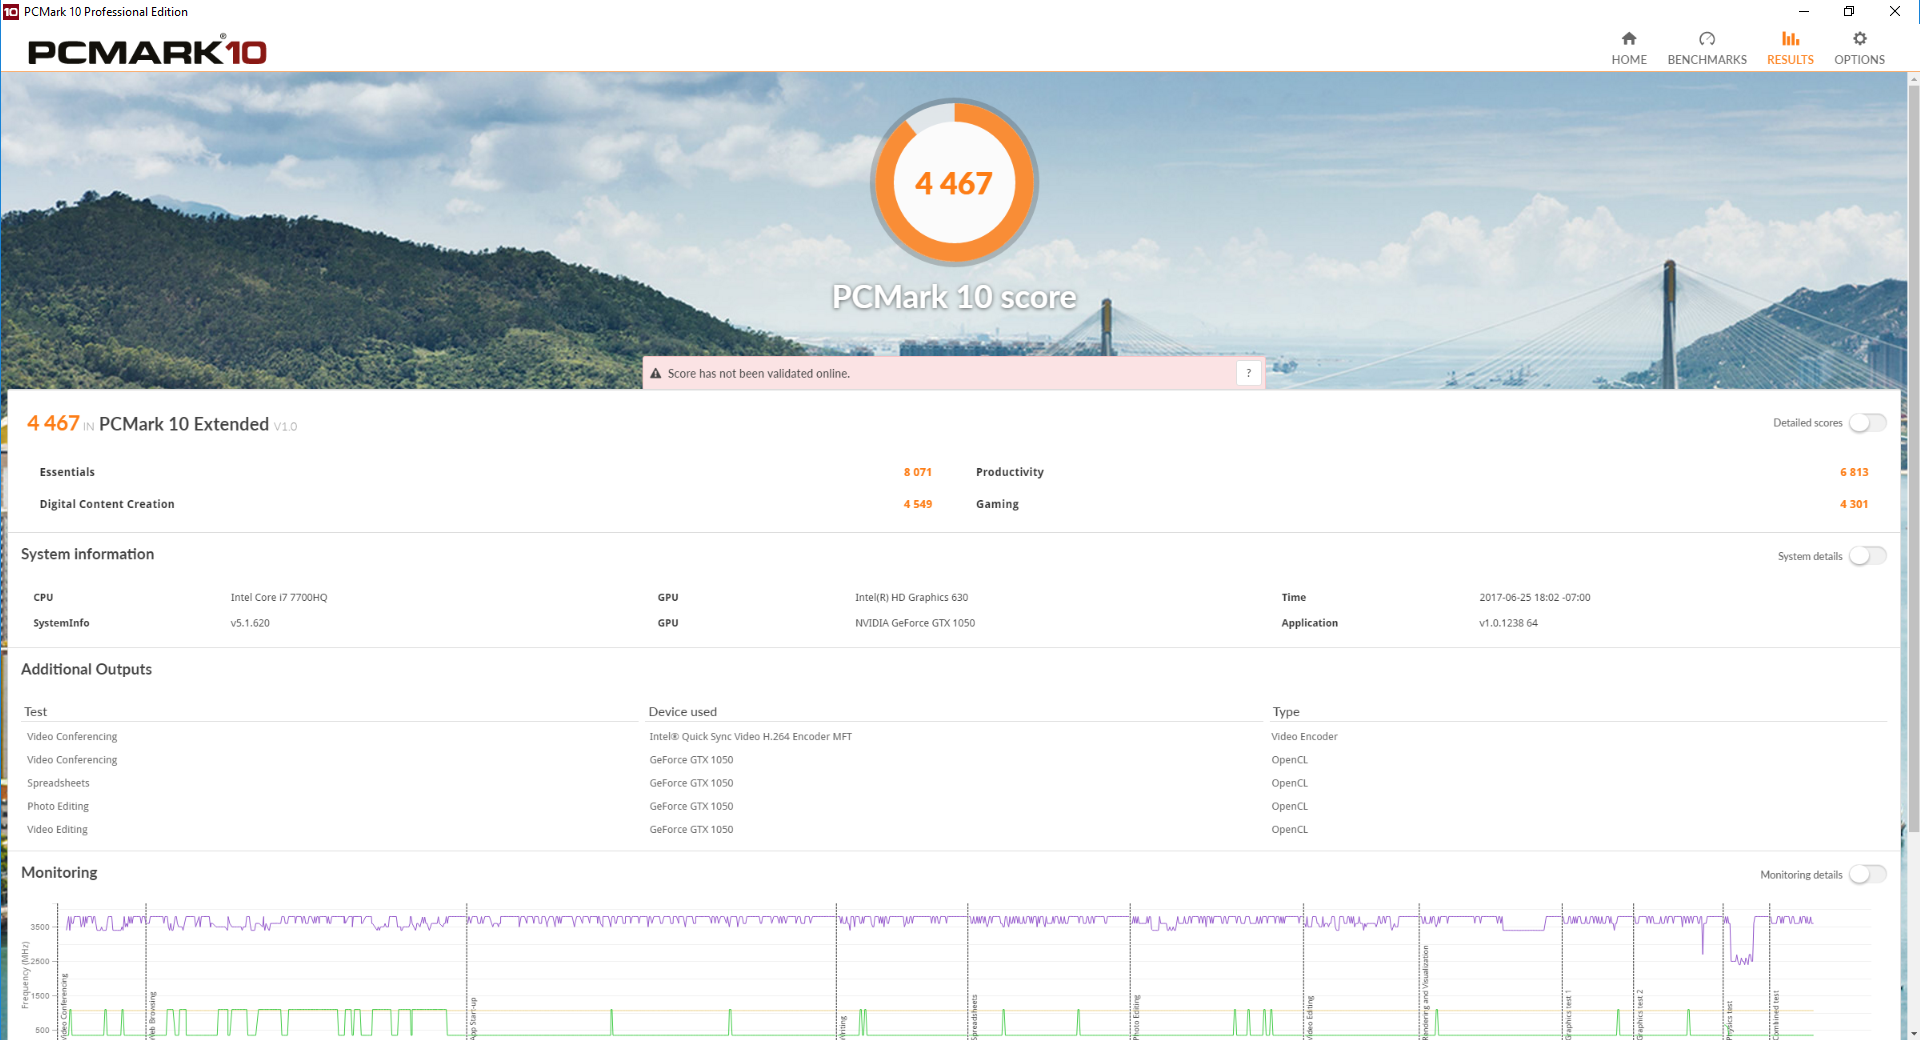The width and height of the screenshot is (1920, 1040).
Task: Select the Gaming score 4 301
Action: (x=1853, y=504)
